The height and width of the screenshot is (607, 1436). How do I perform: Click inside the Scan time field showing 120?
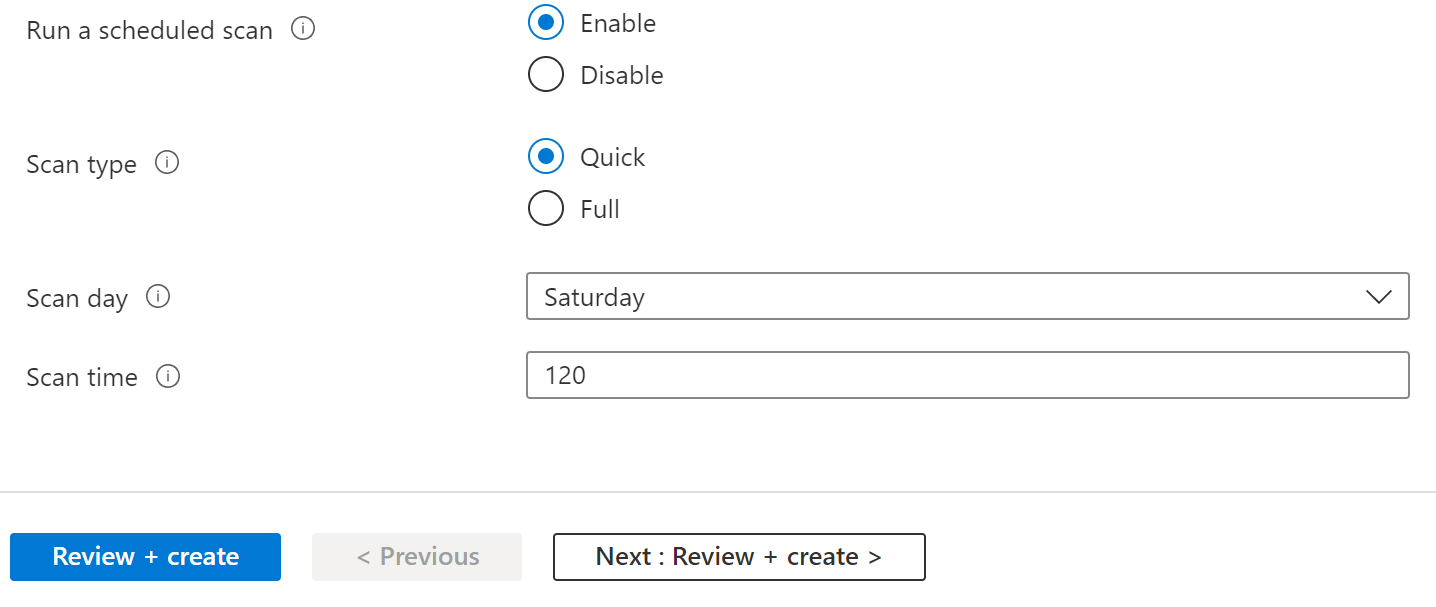[x=966, y=375]
